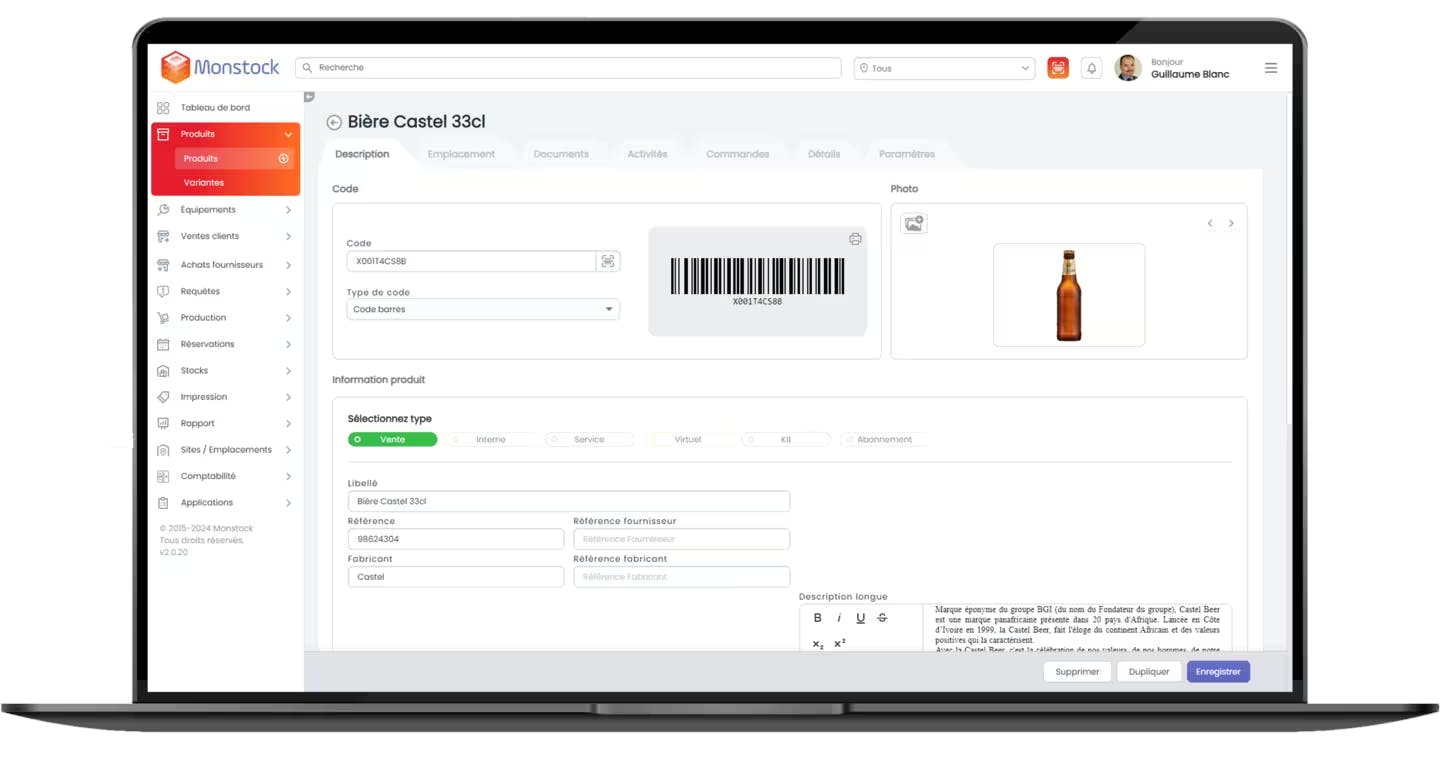Toggle bold formatting in description editor
This screenshot has height=758, width=1440.
(817, 618)
